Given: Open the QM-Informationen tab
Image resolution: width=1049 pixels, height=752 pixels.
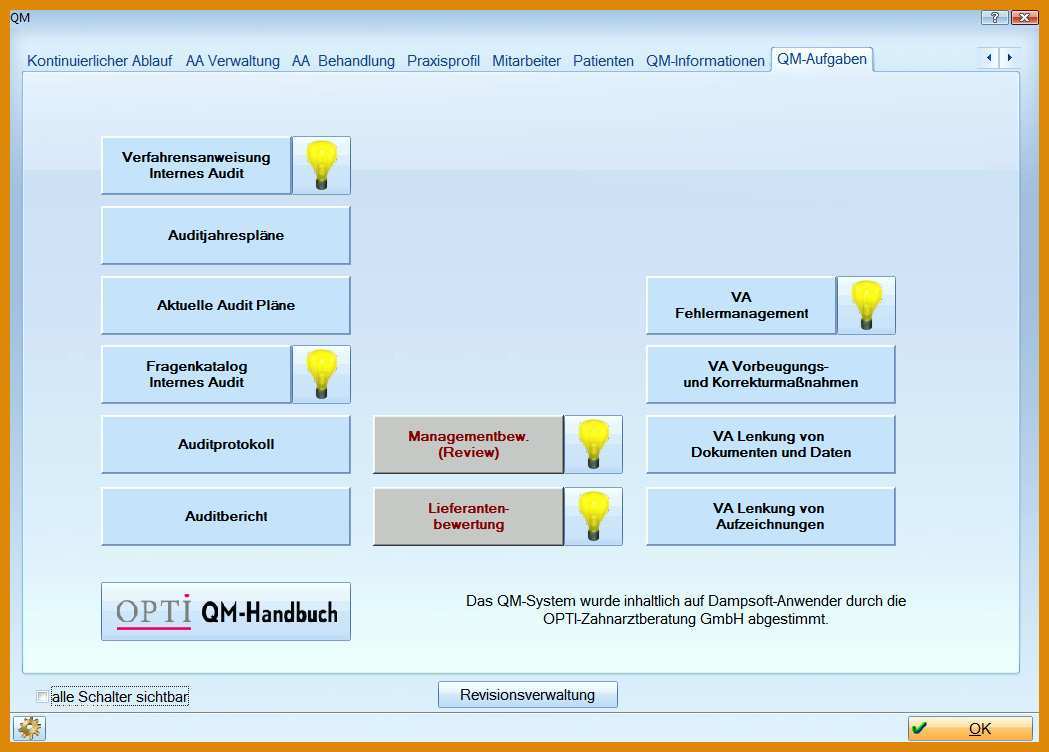Looking at the screenshot, I should [705, 61].
